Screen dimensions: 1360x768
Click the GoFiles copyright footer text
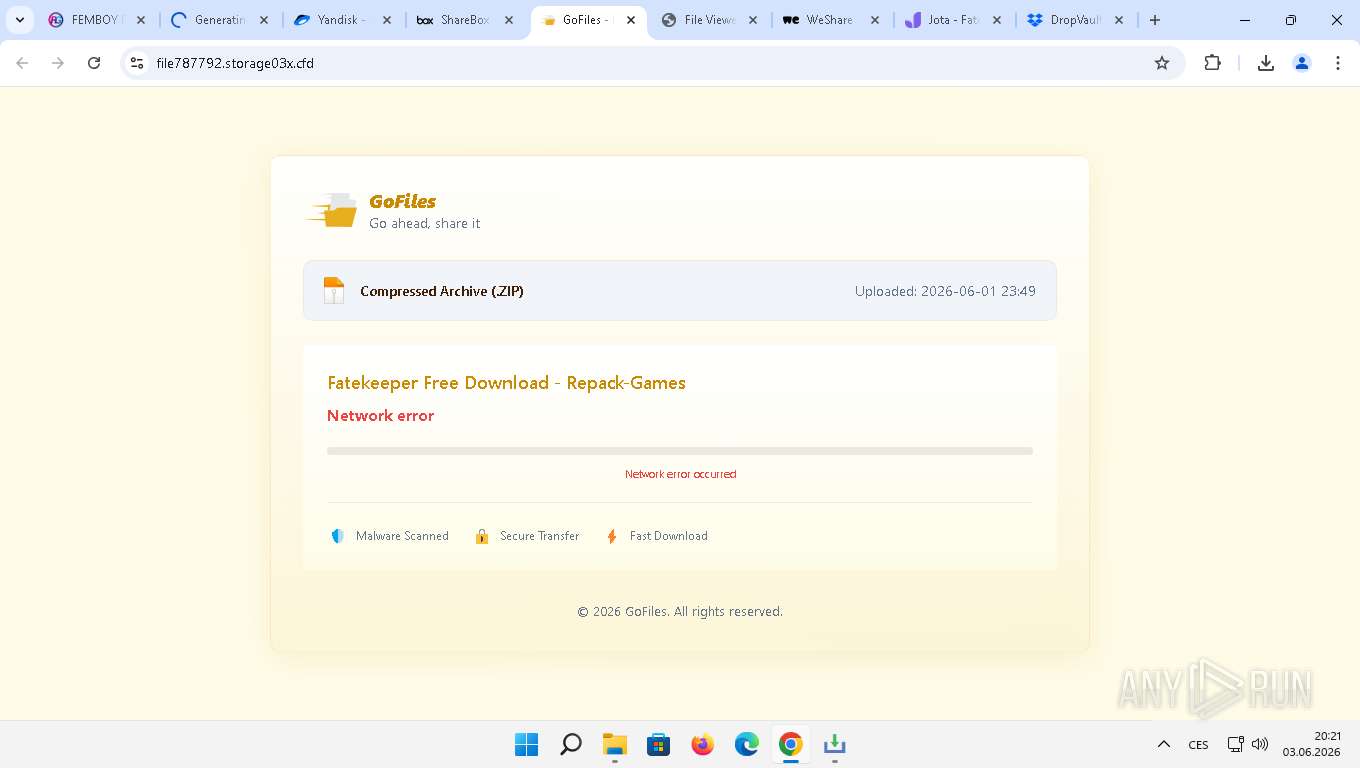coord(680,611)
